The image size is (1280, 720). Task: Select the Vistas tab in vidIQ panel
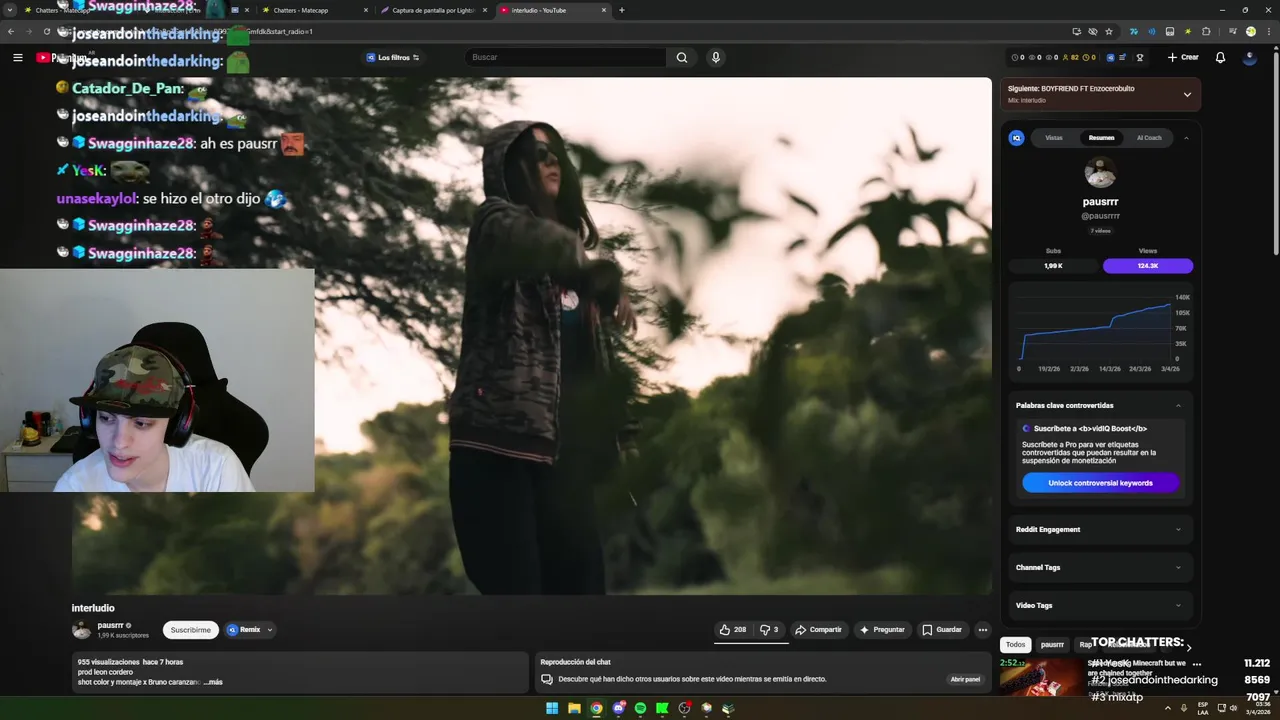coord(1054,138)
